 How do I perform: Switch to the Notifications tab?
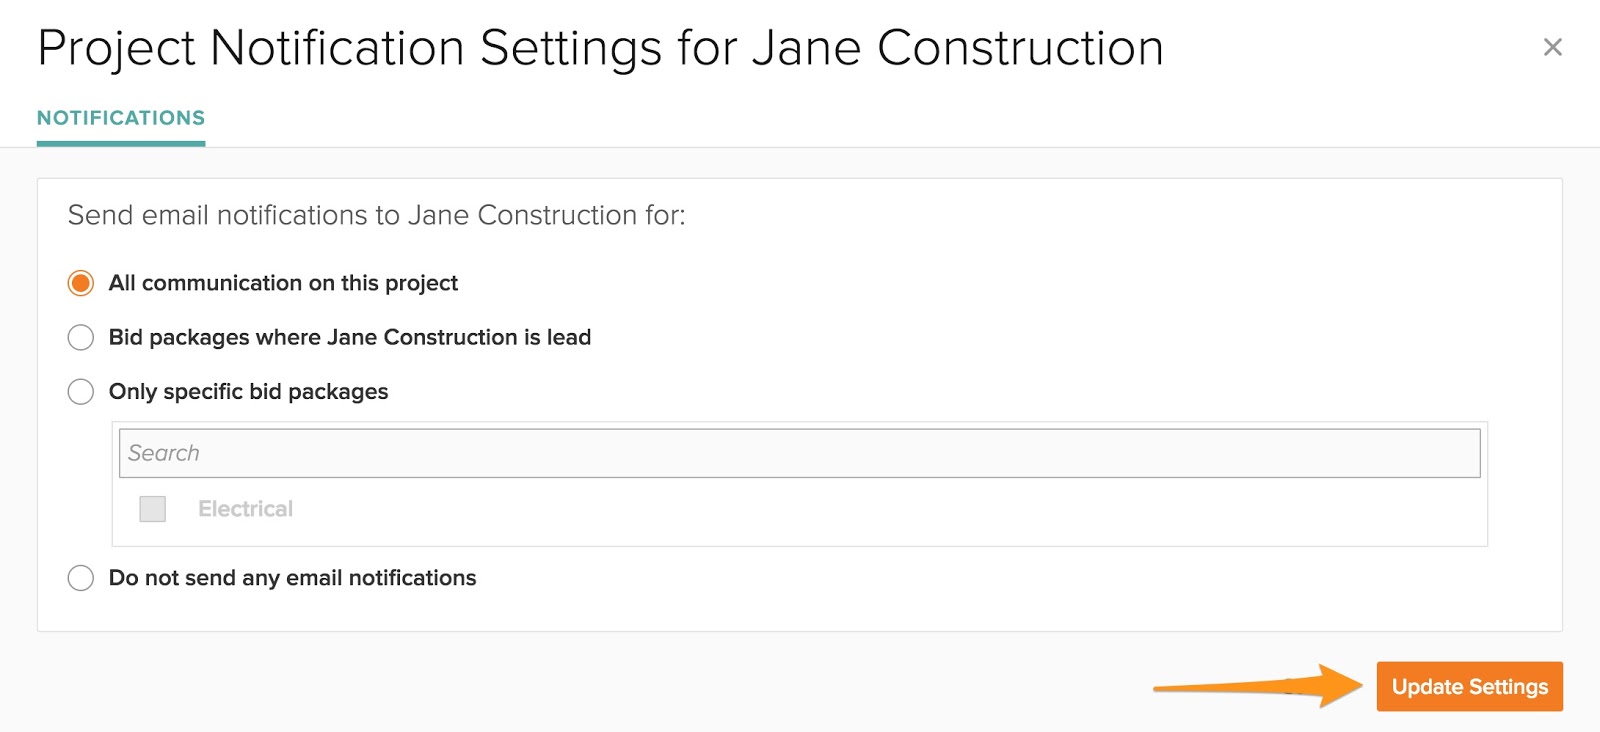(121, 118)
